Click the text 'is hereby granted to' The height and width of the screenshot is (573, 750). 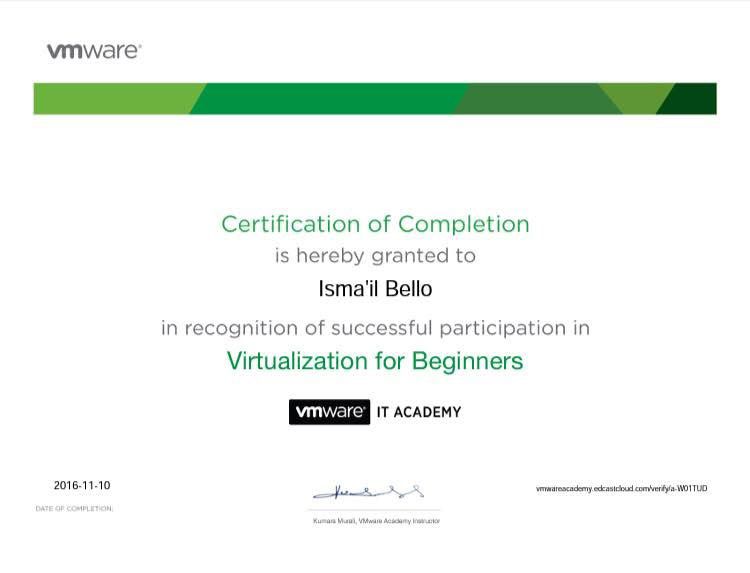point(375,255)
